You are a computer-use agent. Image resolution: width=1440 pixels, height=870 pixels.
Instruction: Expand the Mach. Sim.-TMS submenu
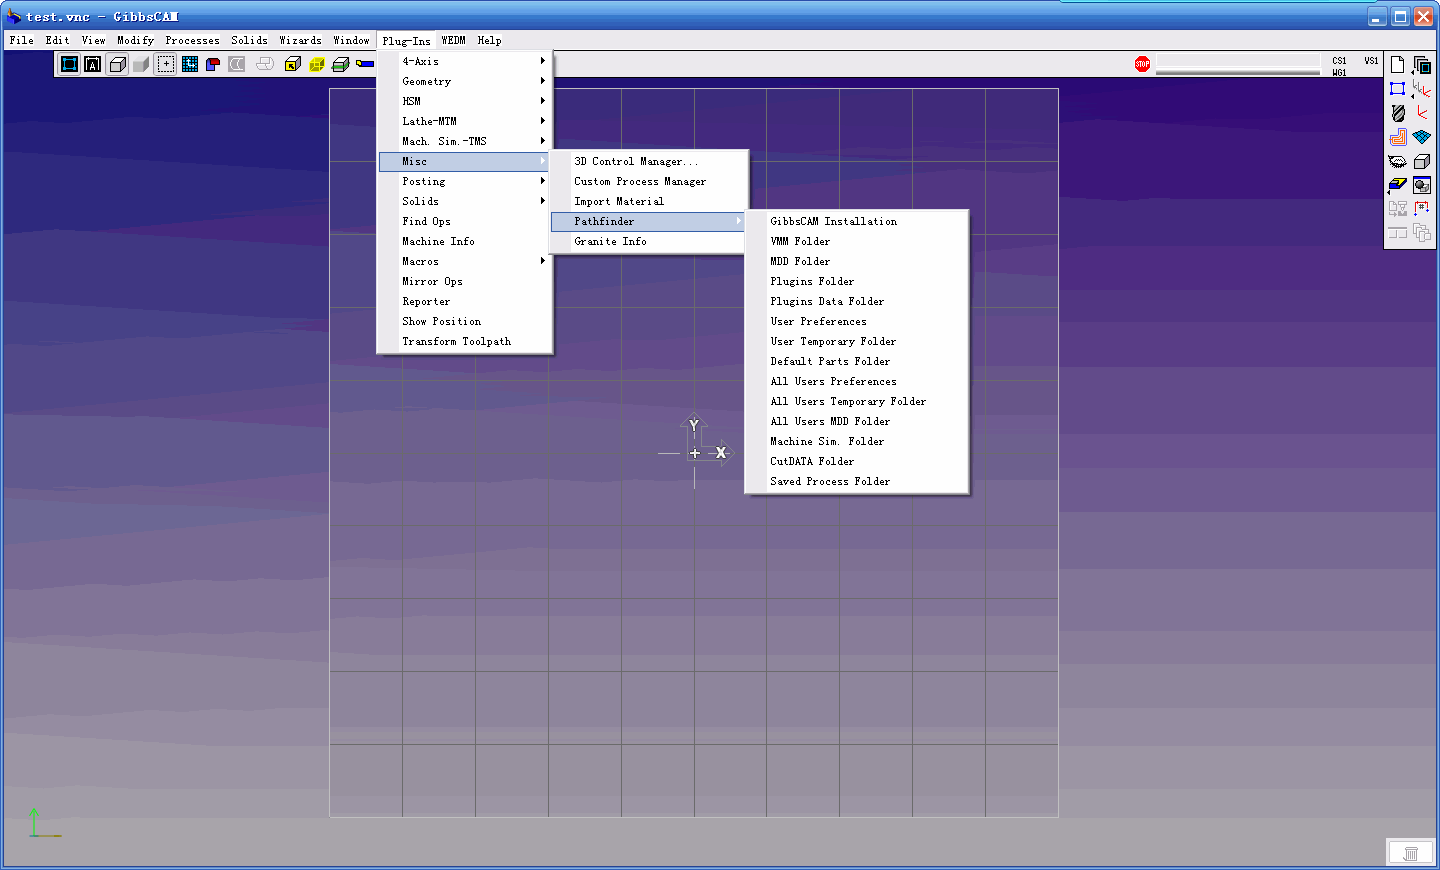[465, 141]
